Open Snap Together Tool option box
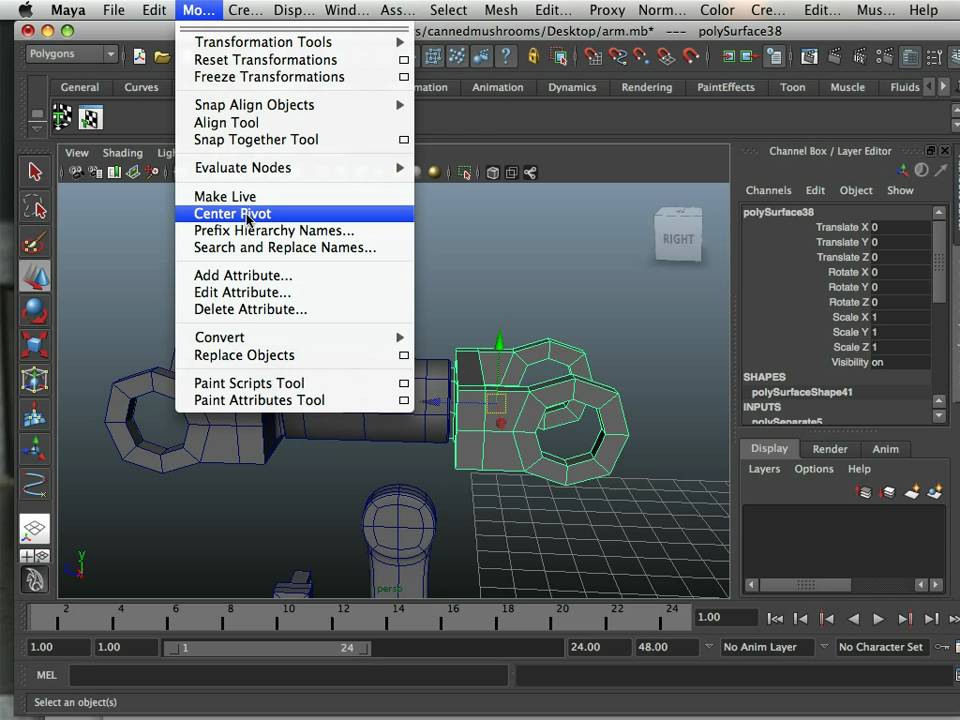Screen dimensions: 960x720 pyautogui.click(x=404, y=140)
